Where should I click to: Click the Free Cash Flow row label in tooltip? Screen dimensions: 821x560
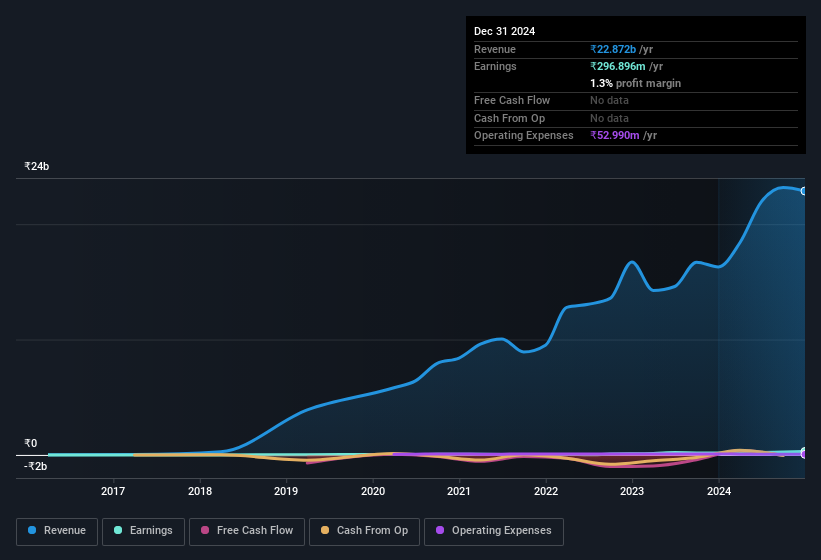tap(512, 100)
